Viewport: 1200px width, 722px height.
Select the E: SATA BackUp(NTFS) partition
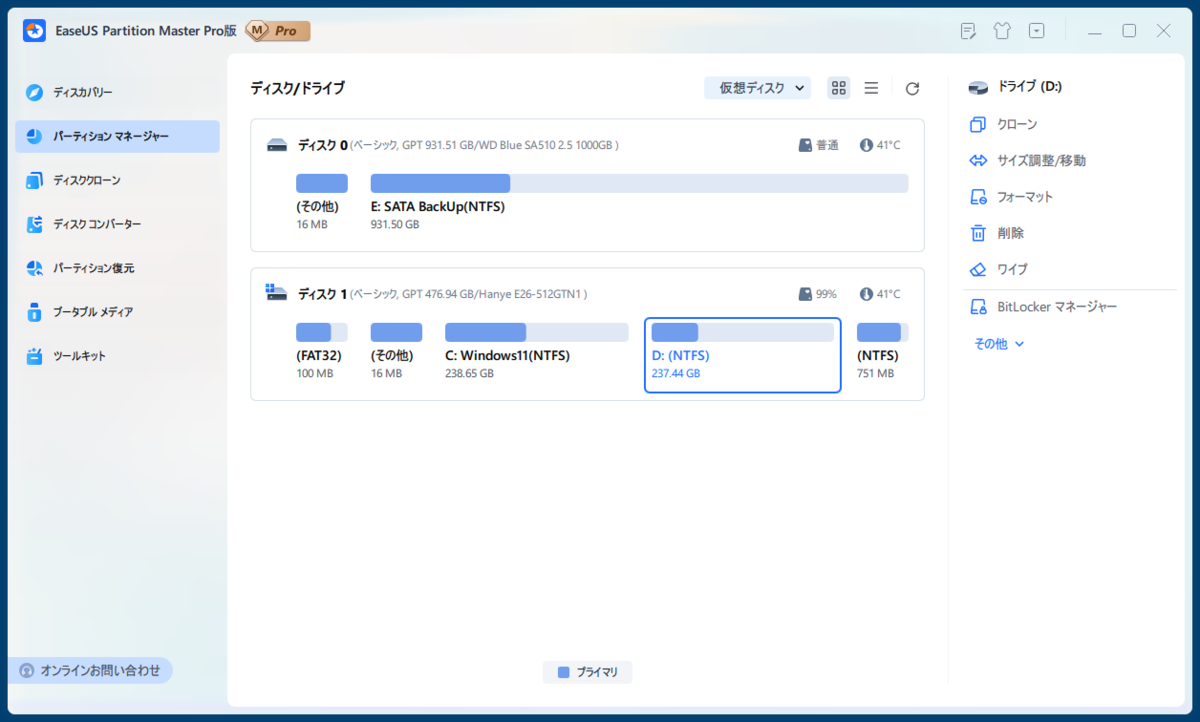click(639, 203)
